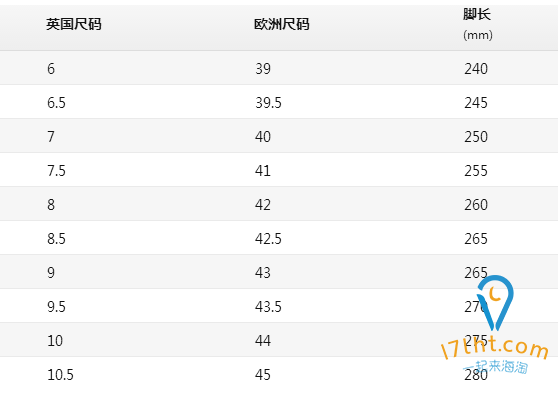Click EU size 45 cell
Screen dimensions: 558x394
[x=263, y=375]
